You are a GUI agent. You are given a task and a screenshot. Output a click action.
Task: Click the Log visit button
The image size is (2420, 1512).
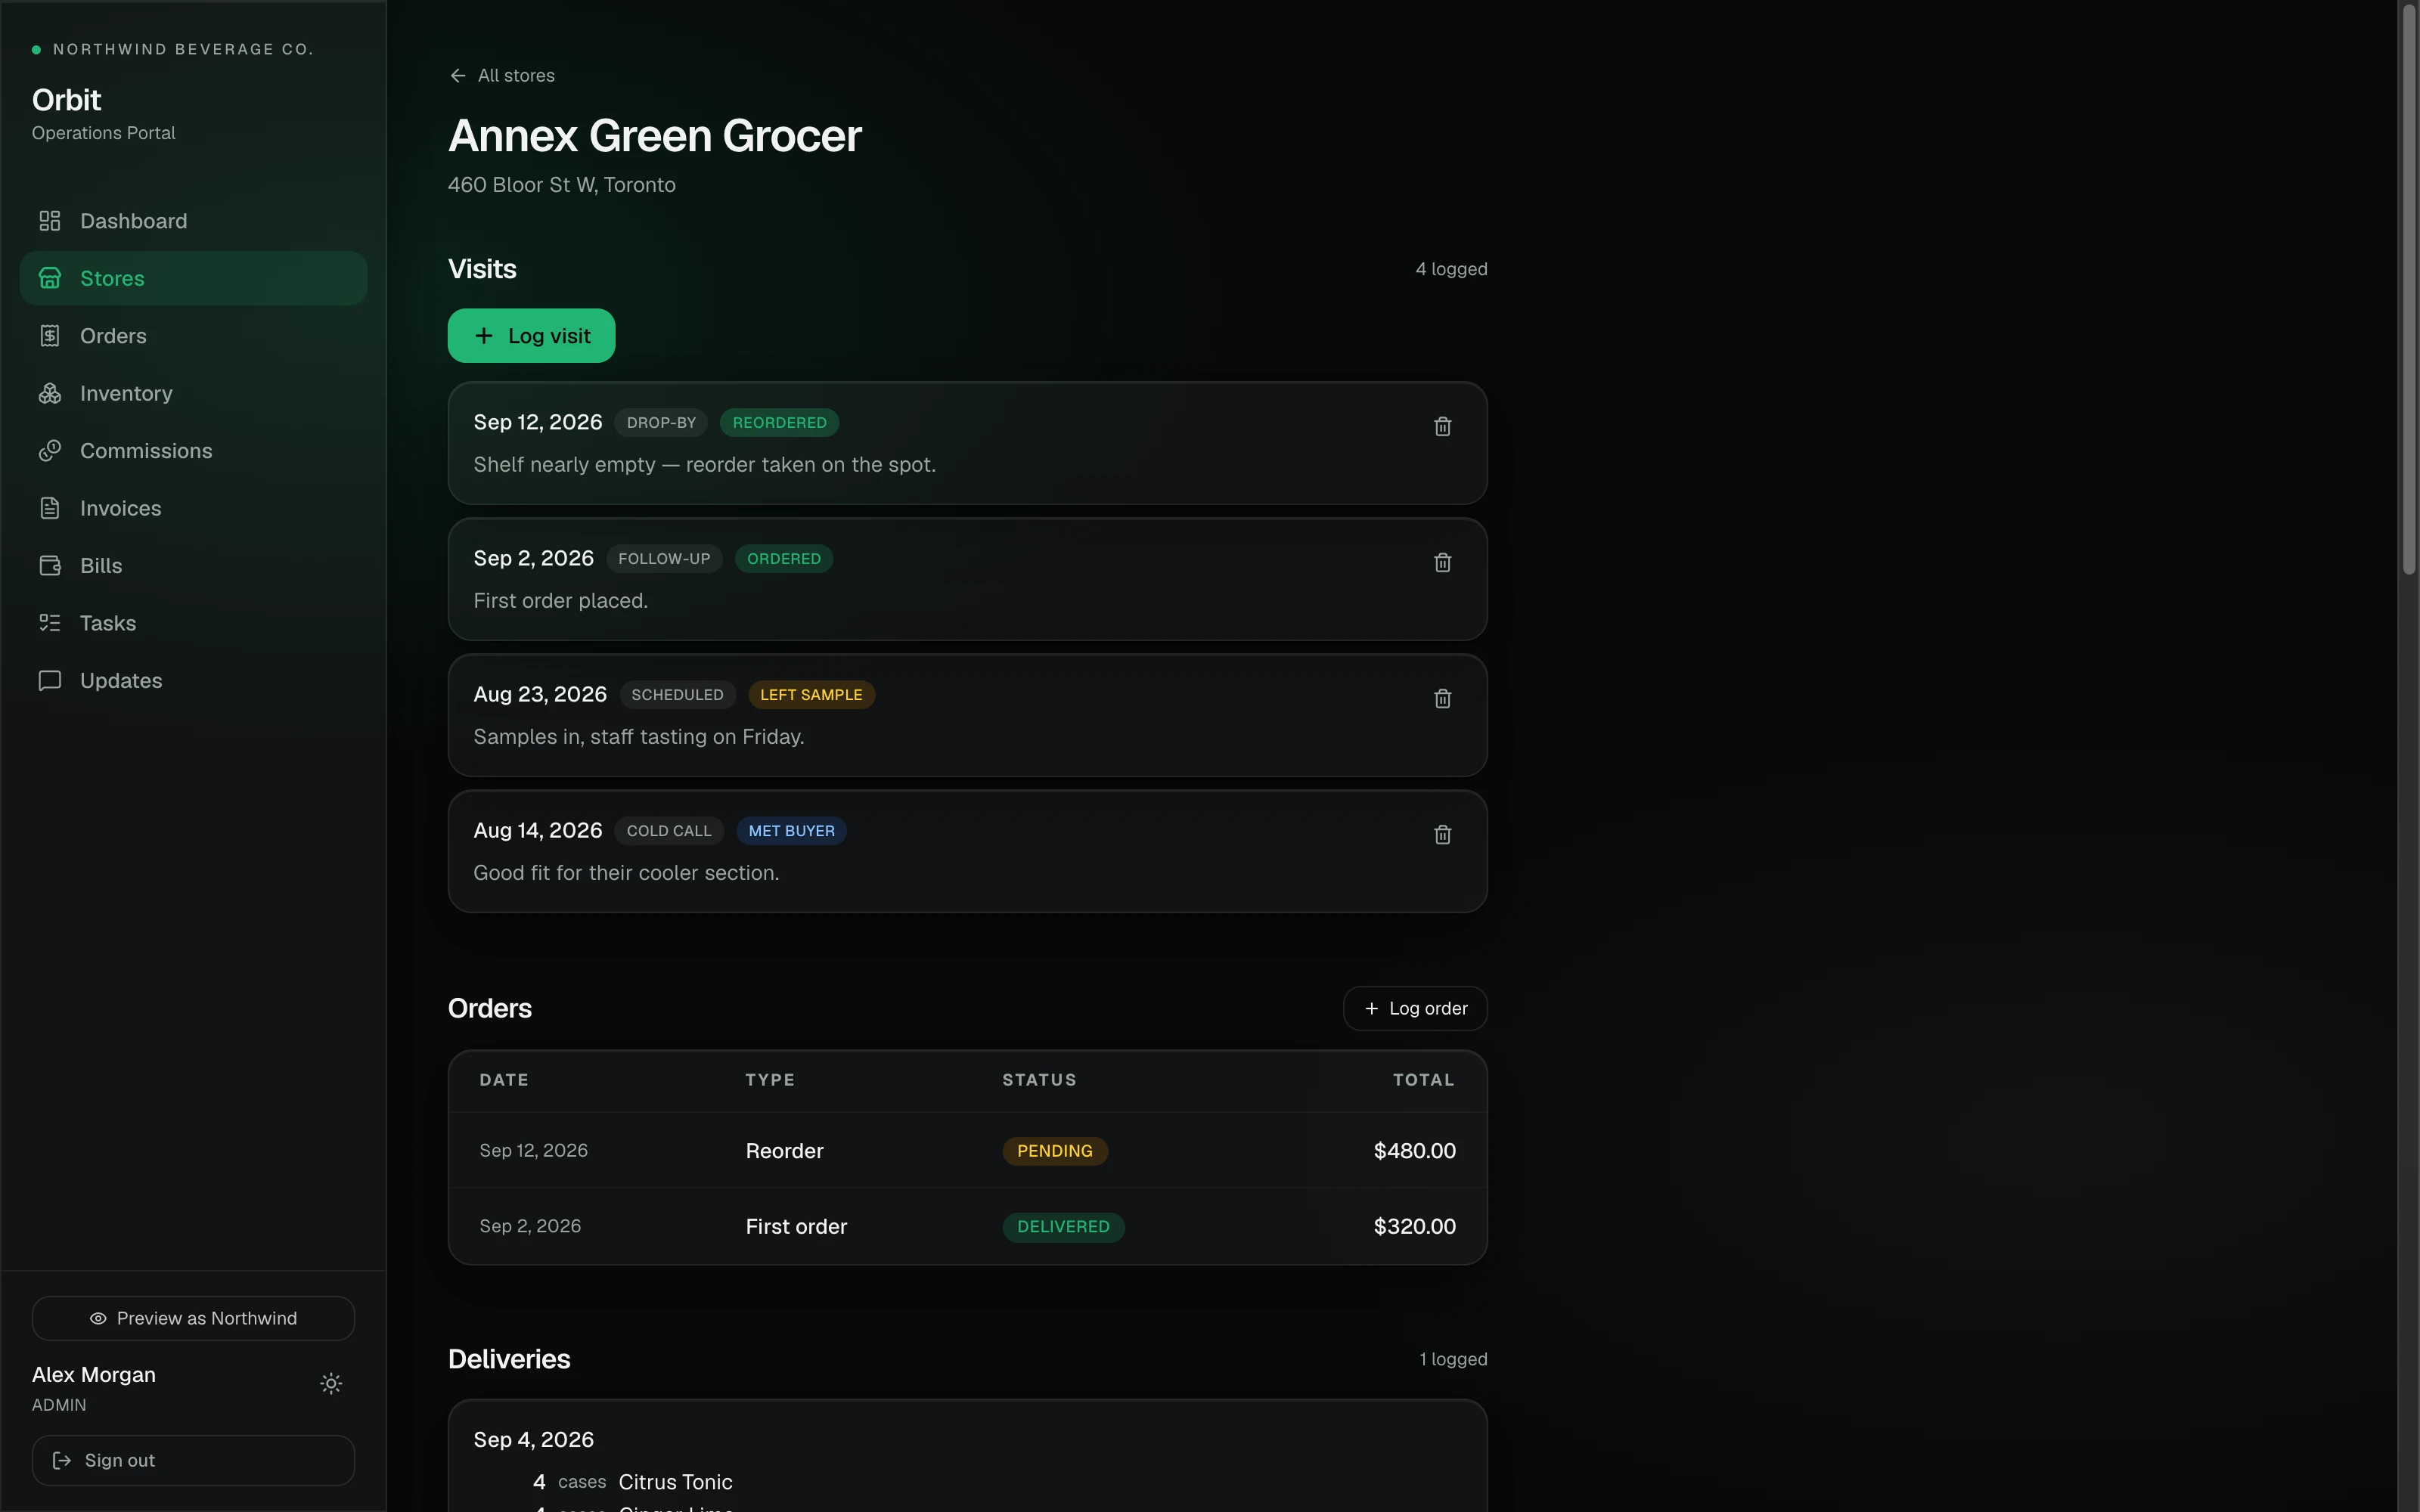[x=531, y=336]
